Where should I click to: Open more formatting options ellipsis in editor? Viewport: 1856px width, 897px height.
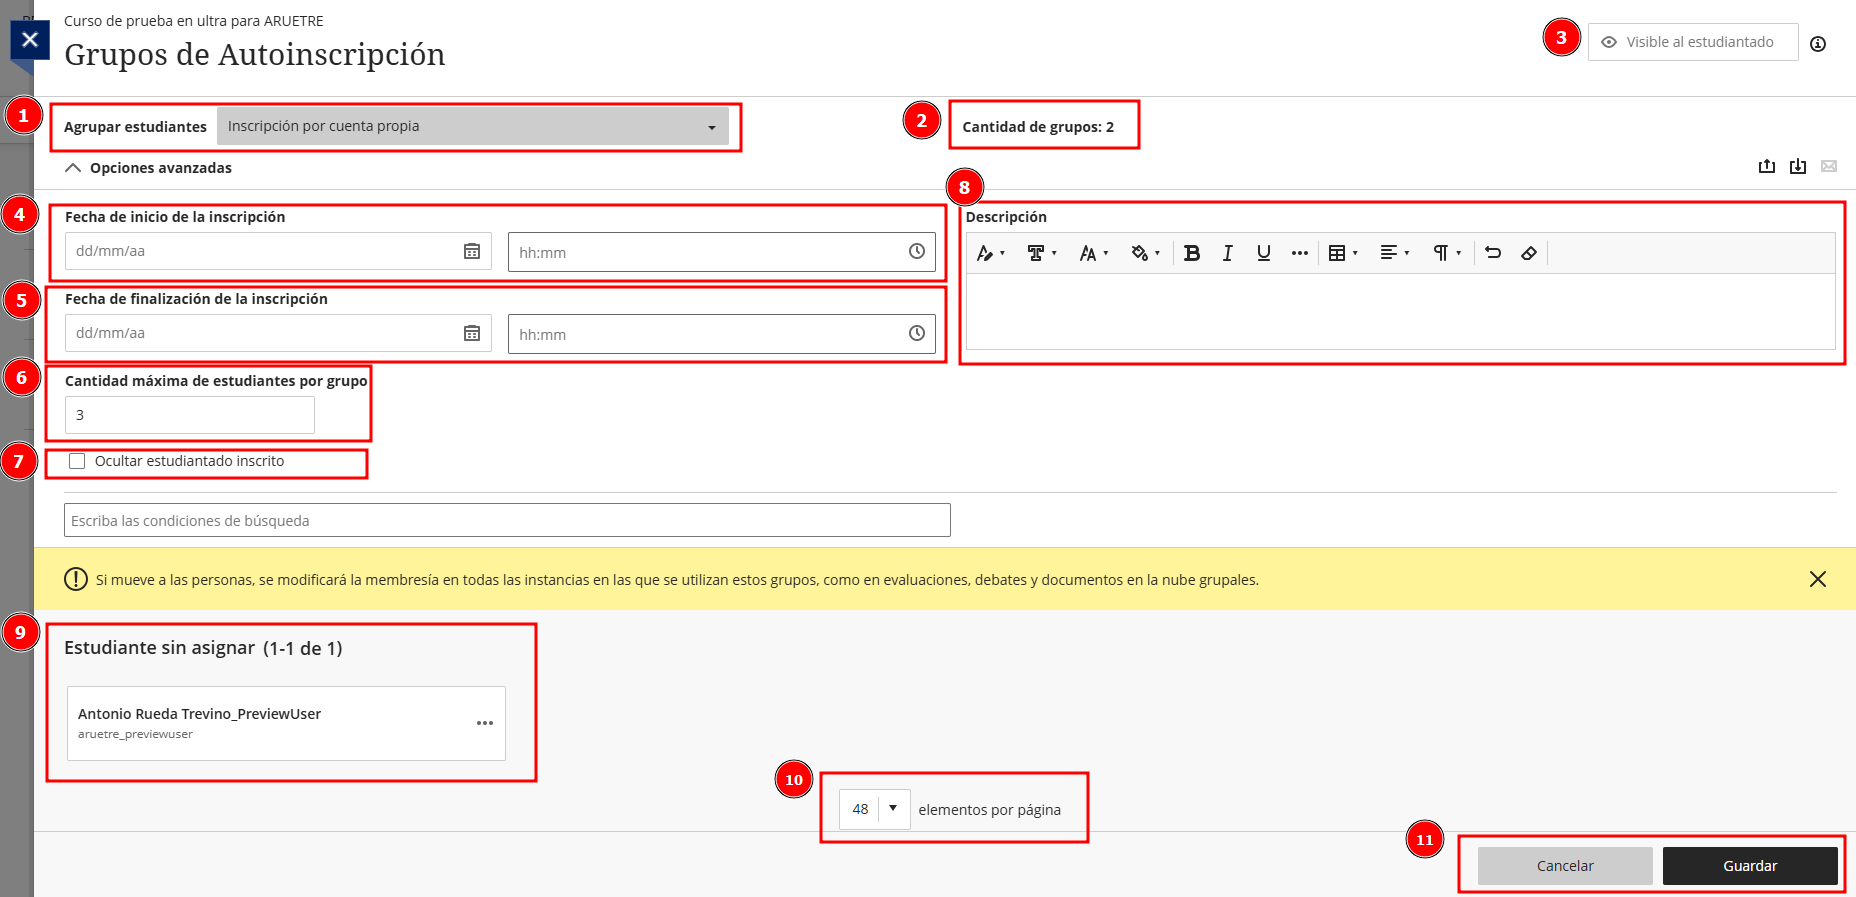(x=1299, y=253)
